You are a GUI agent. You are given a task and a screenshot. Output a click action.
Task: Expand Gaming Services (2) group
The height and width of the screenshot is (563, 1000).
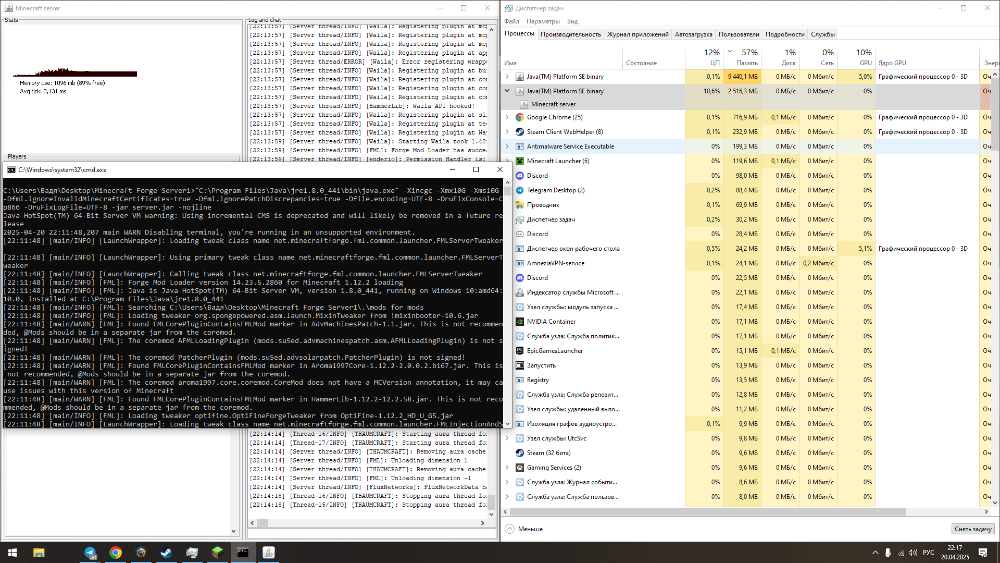508,468
